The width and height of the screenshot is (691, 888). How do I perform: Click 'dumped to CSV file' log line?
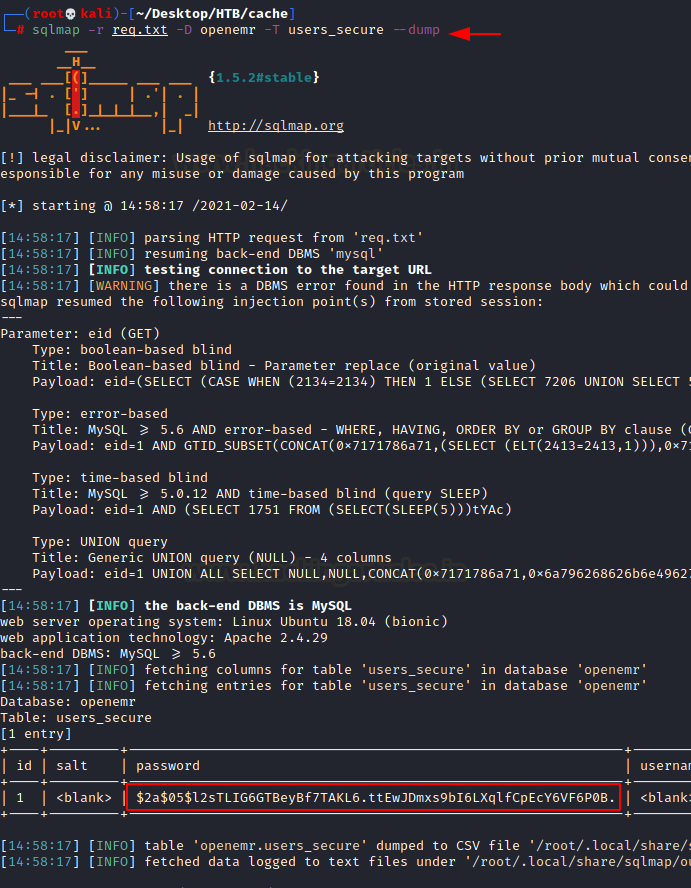point(346,846)
